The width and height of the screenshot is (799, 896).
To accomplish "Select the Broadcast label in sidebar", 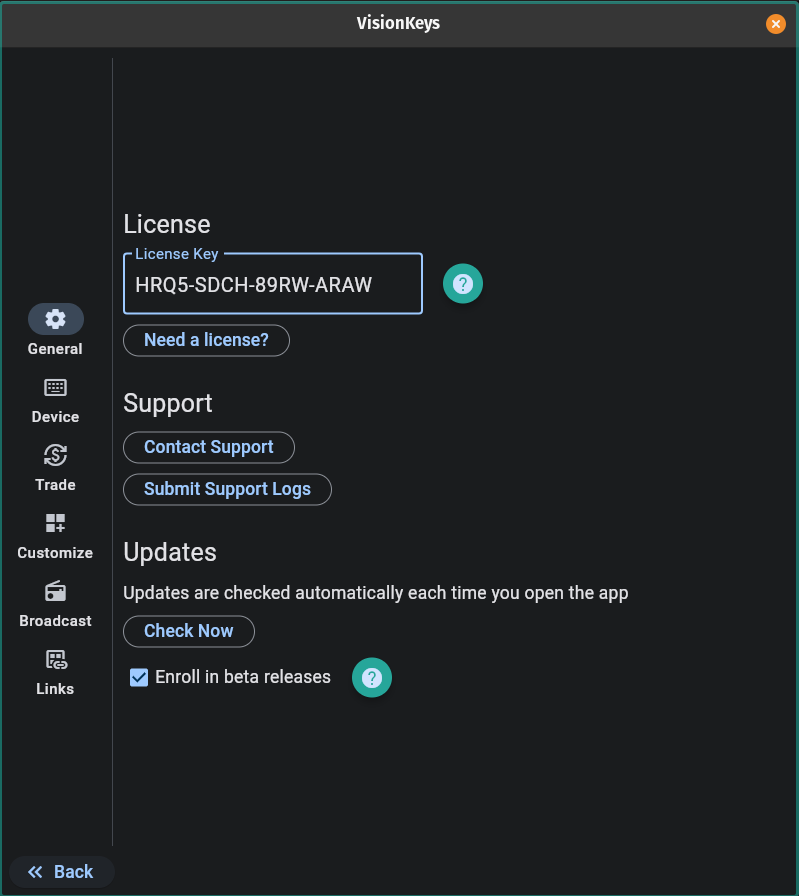I will pos(55,621).
